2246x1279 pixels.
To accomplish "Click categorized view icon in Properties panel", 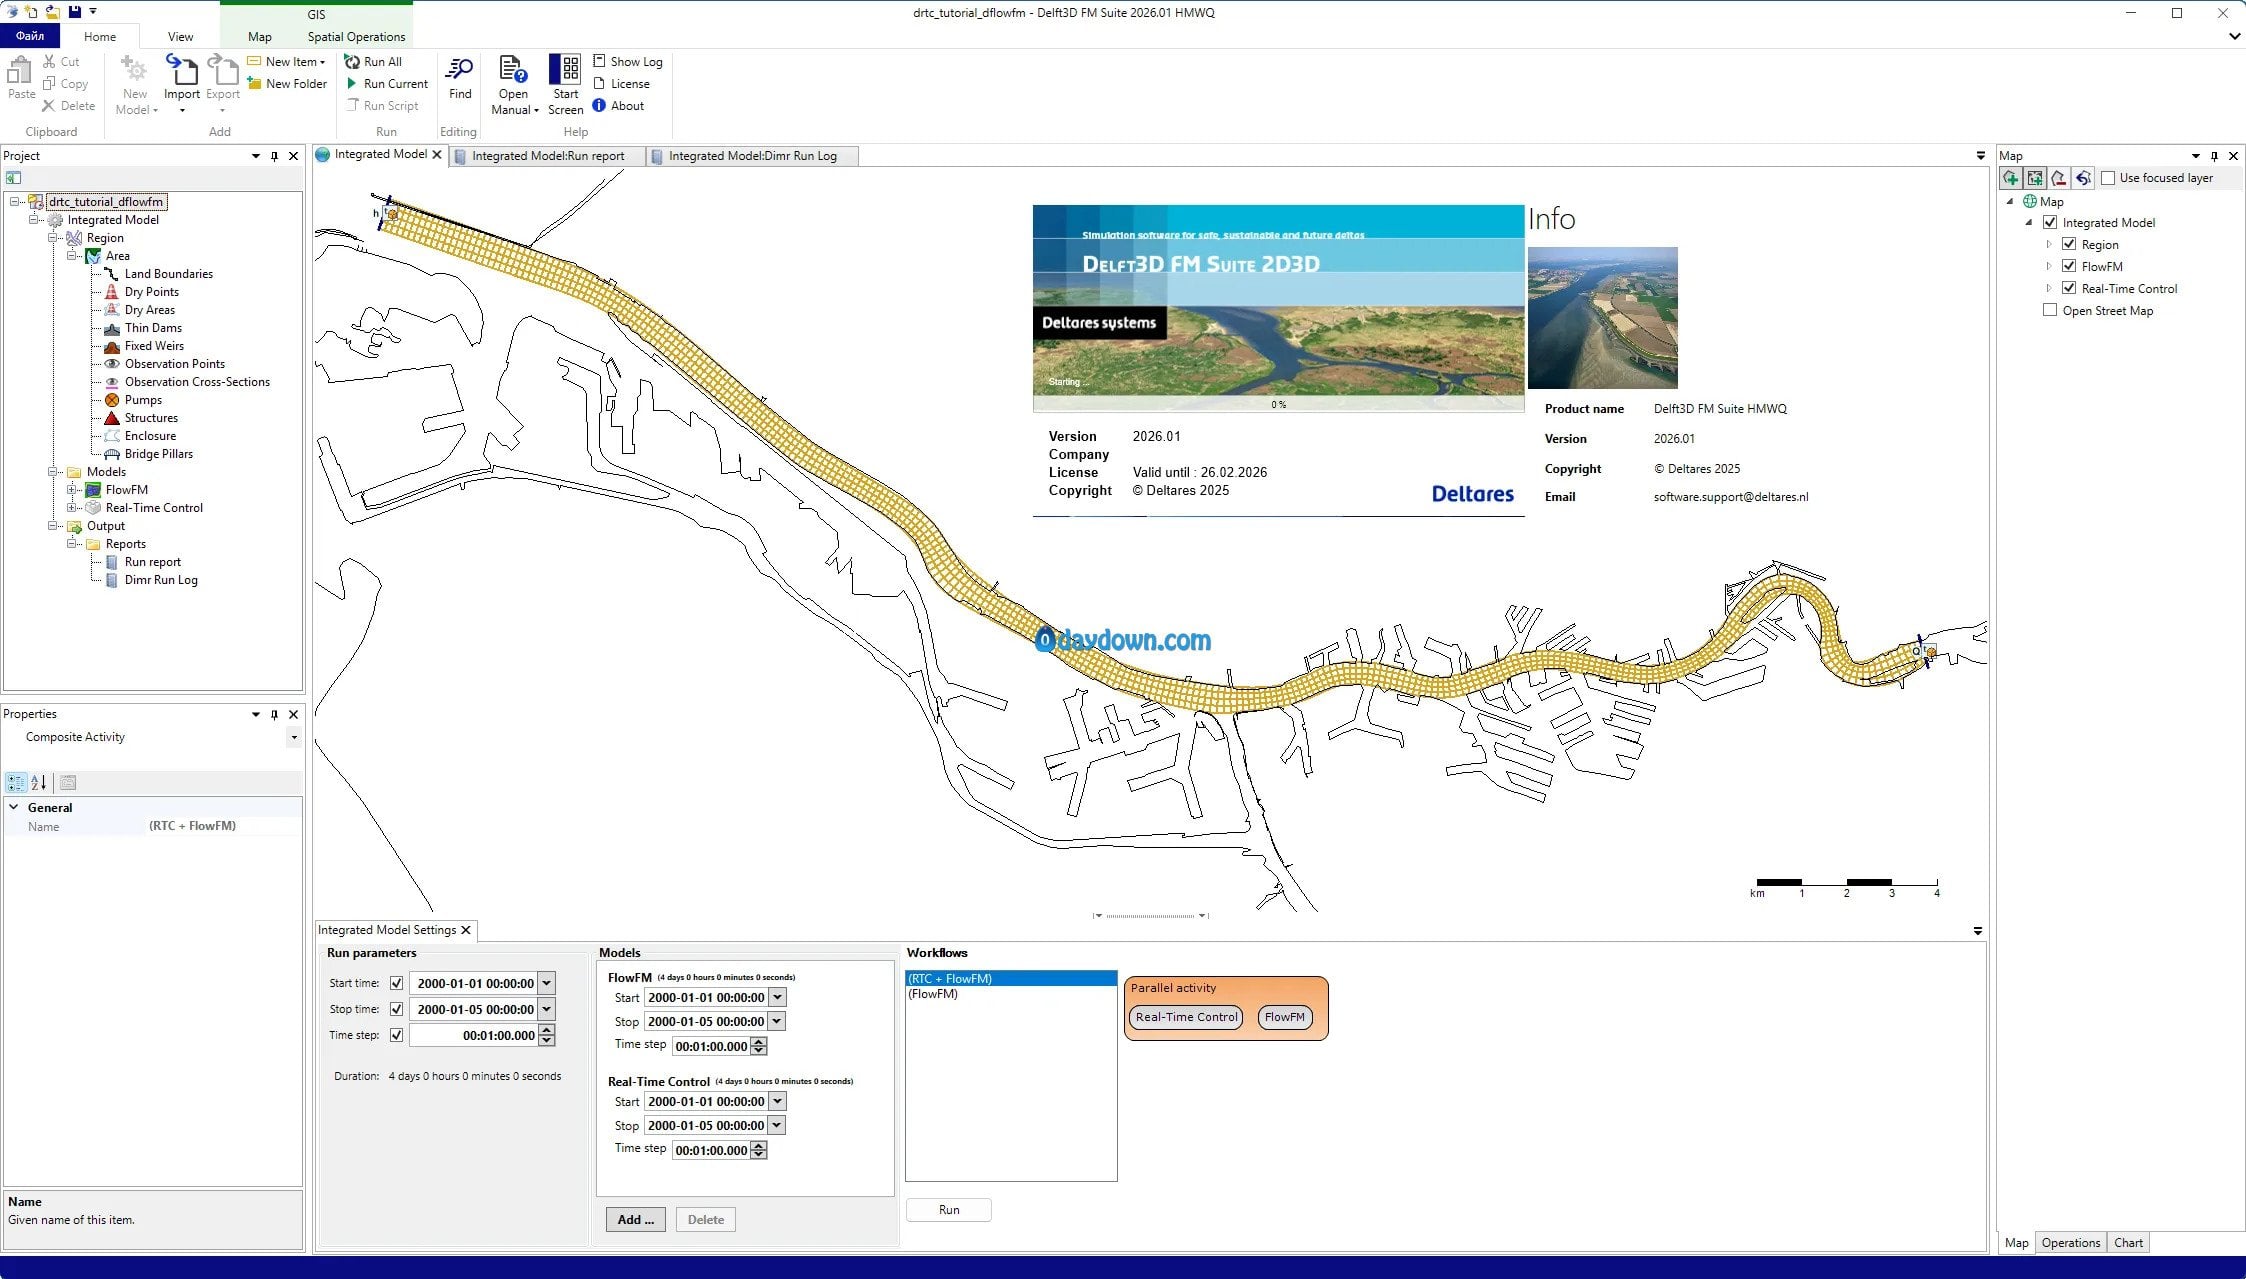I will [x=16, y=783].
